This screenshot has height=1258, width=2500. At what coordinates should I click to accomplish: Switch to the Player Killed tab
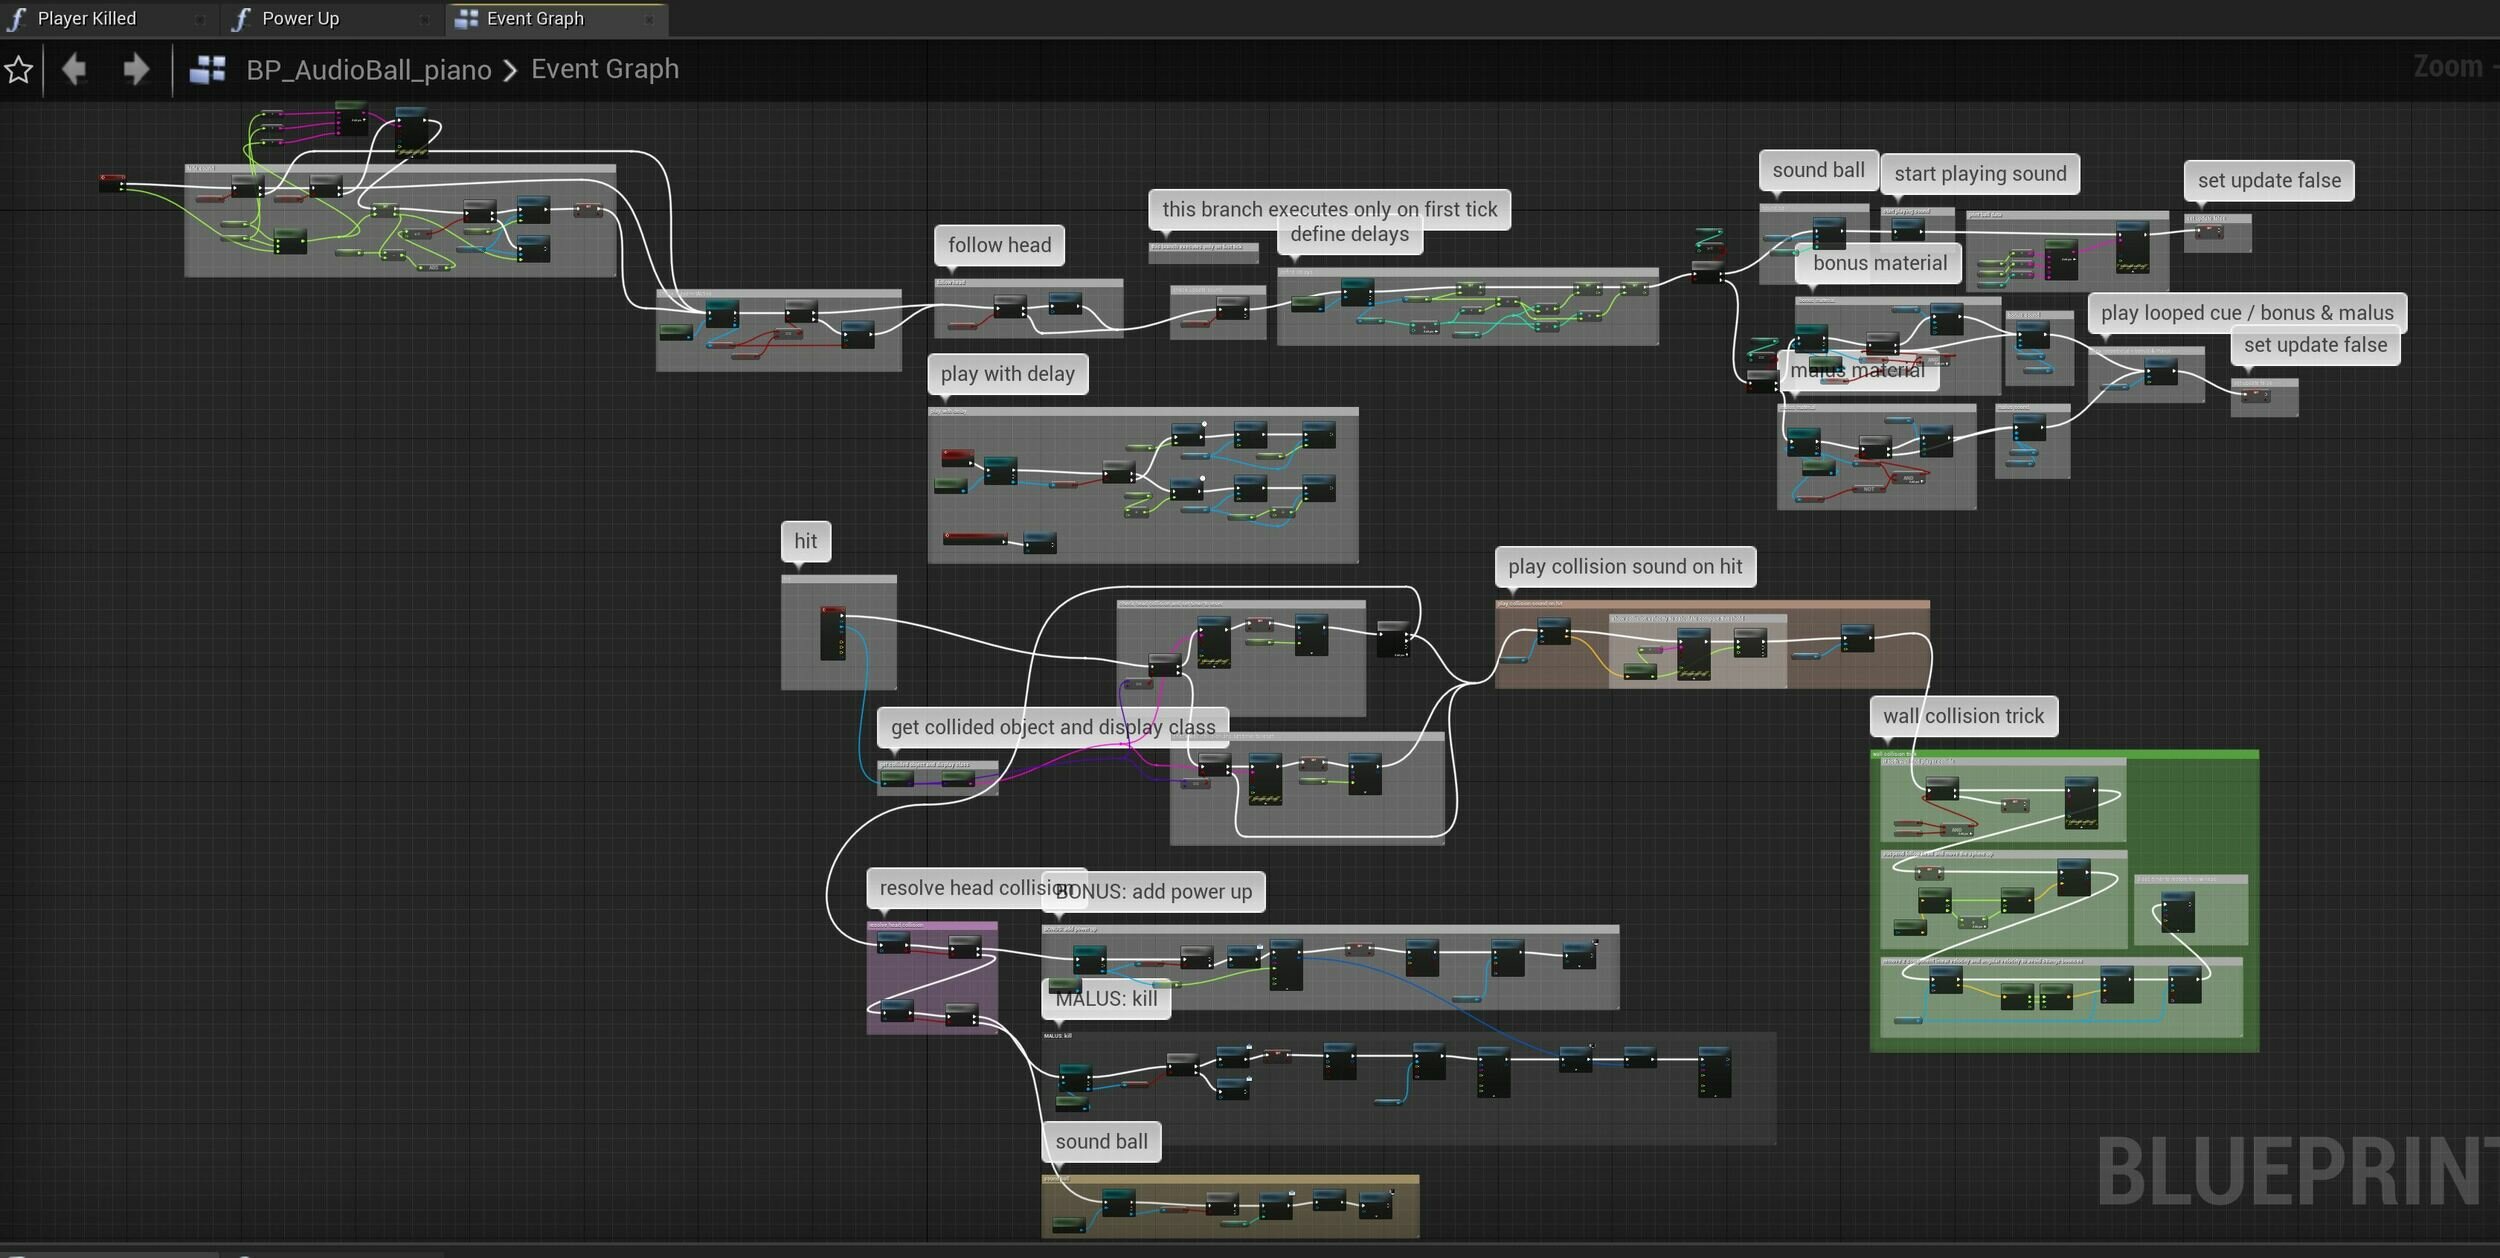87,18
